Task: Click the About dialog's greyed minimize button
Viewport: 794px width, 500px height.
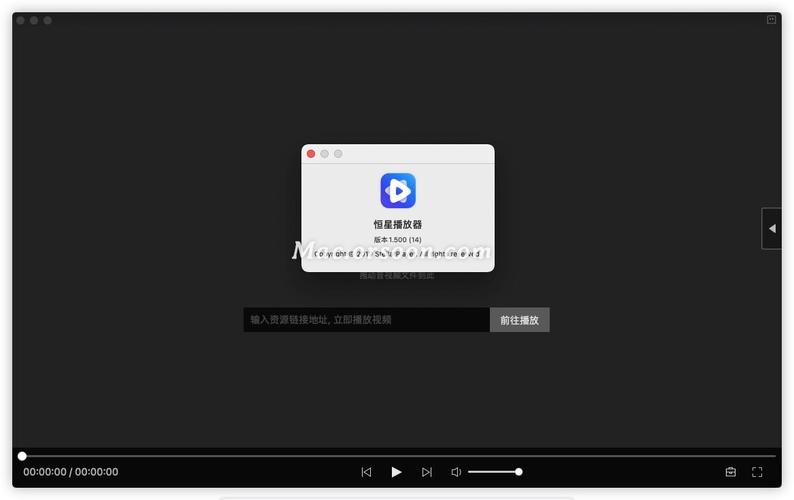Action: (x=324, y=154)
